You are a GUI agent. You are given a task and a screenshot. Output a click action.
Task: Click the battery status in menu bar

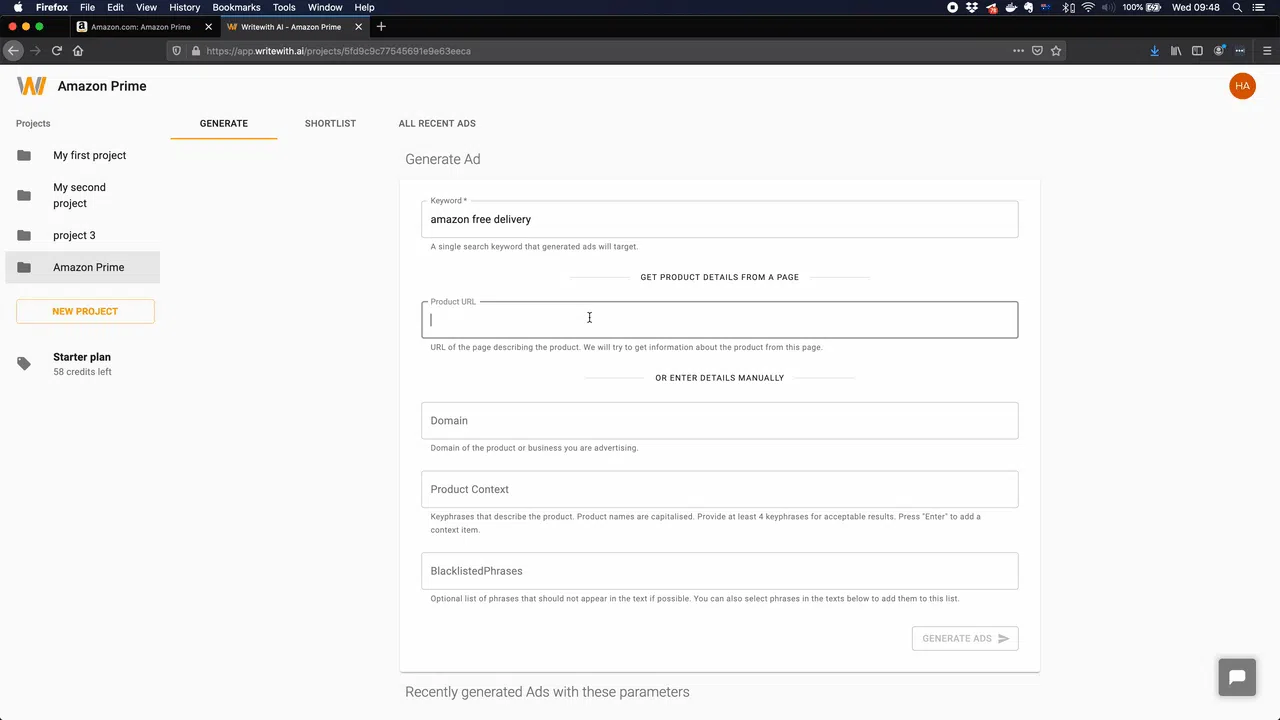(1142, 7)
